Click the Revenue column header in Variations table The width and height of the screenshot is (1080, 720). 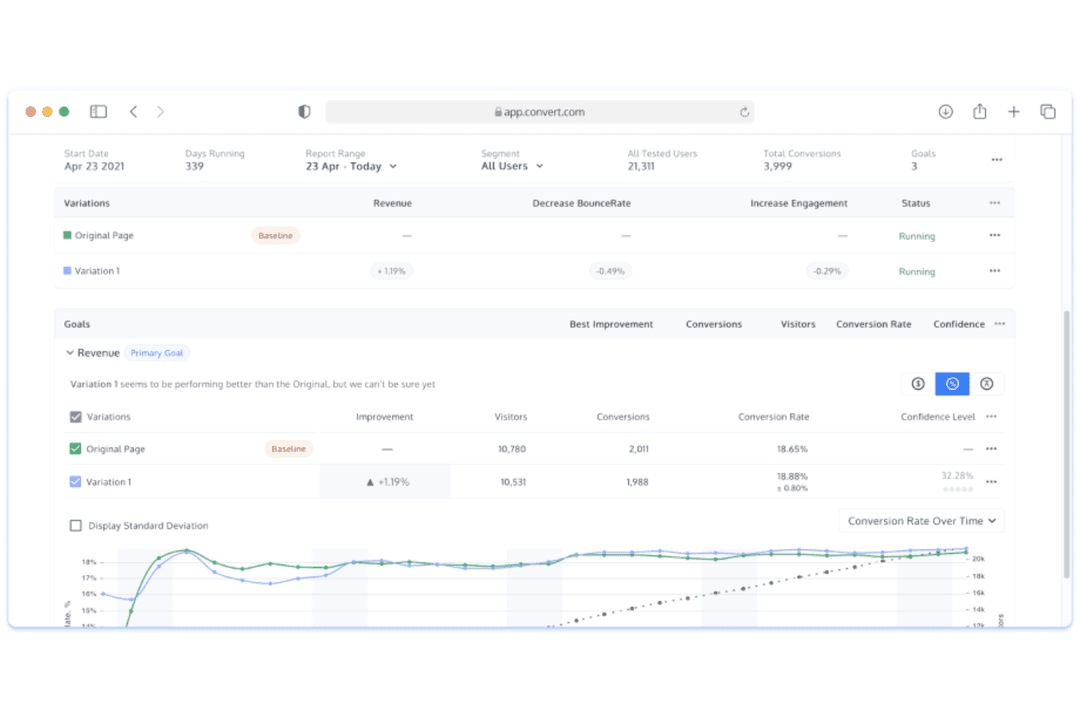[x=393, y=203]
